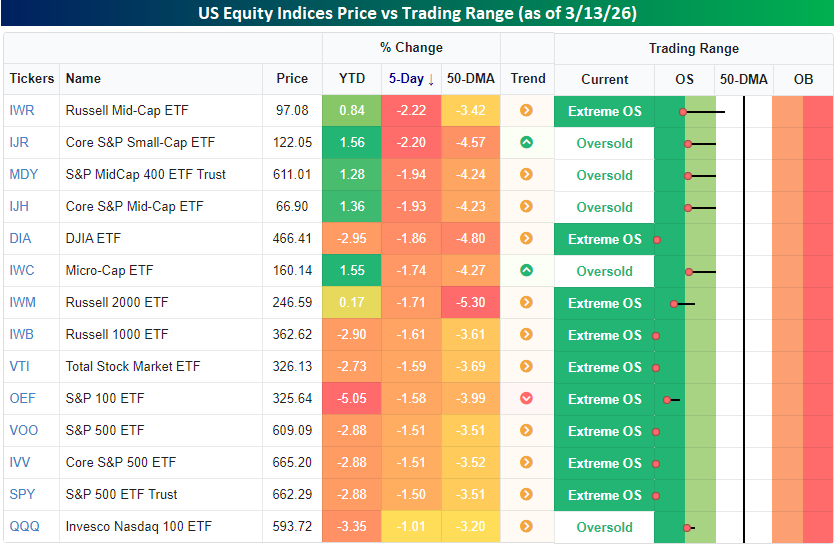Click the DIA sideways trend icon
Screen dimensions: 836x554
526,239
